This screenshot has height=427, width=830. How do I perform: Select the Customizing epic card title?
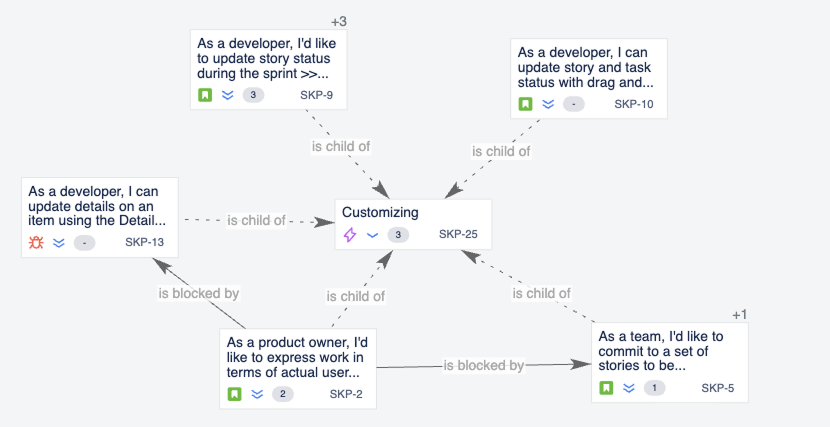click(380, 213)
